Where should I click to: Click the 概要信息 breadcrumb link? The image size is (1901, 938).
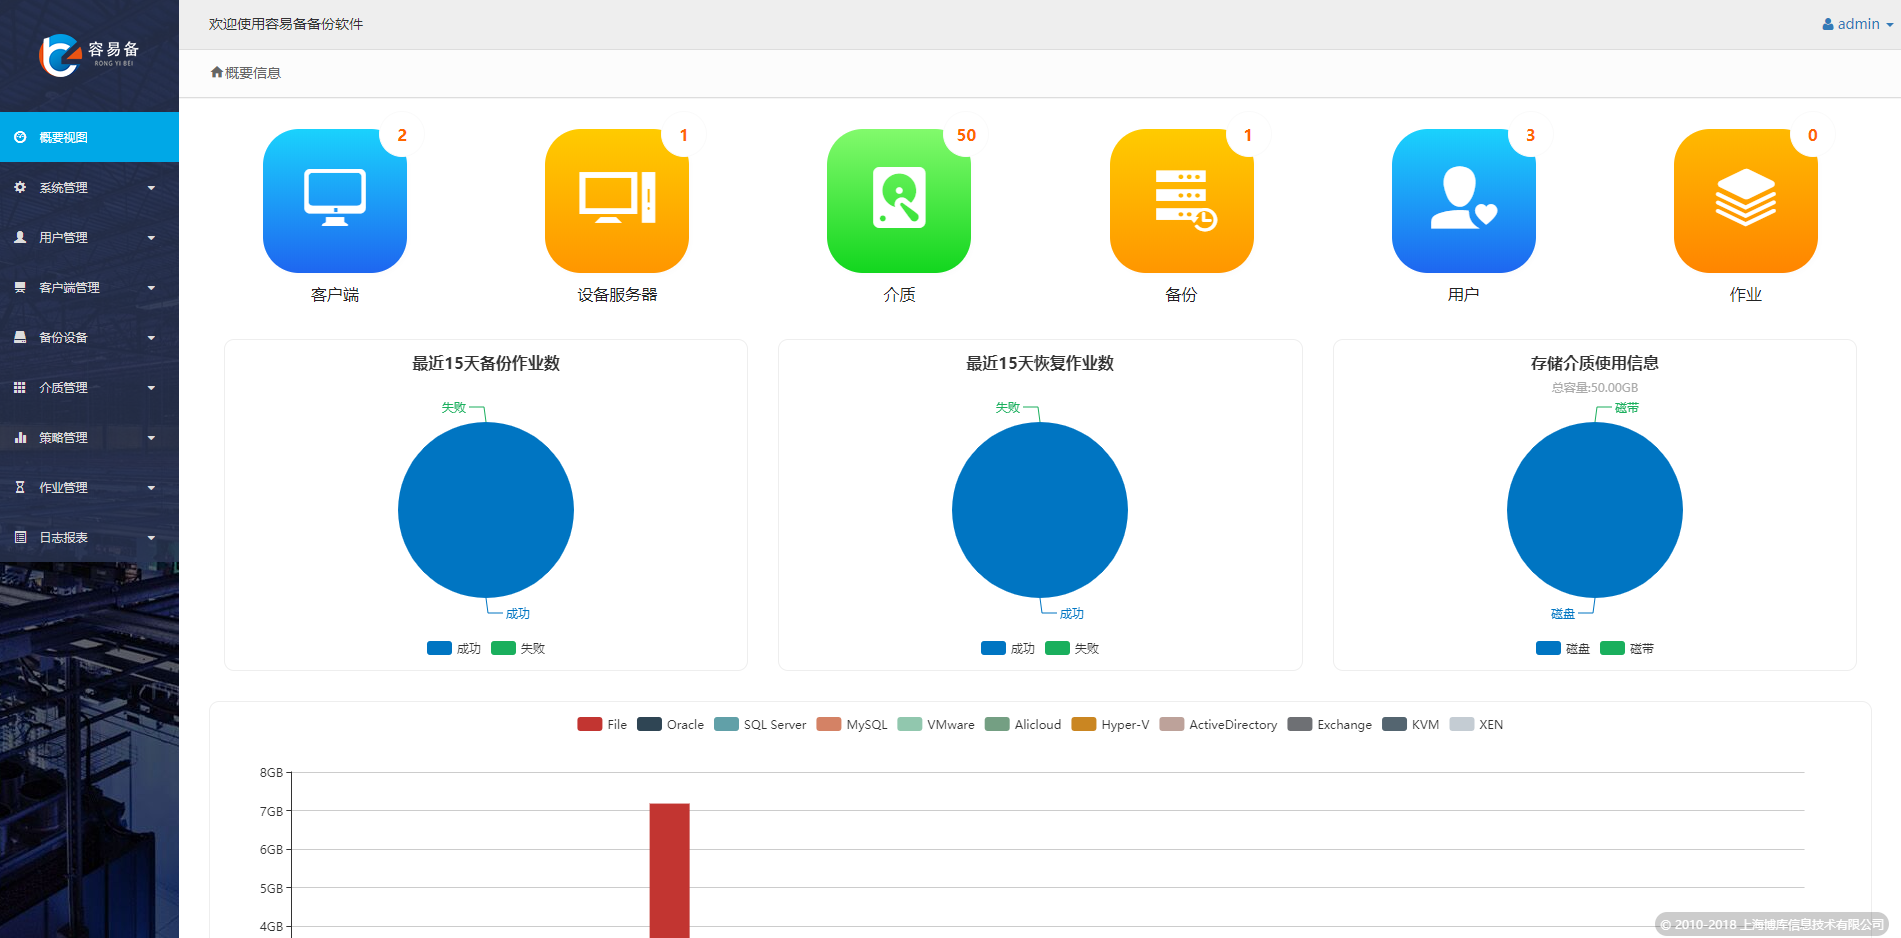coord(253,72)
